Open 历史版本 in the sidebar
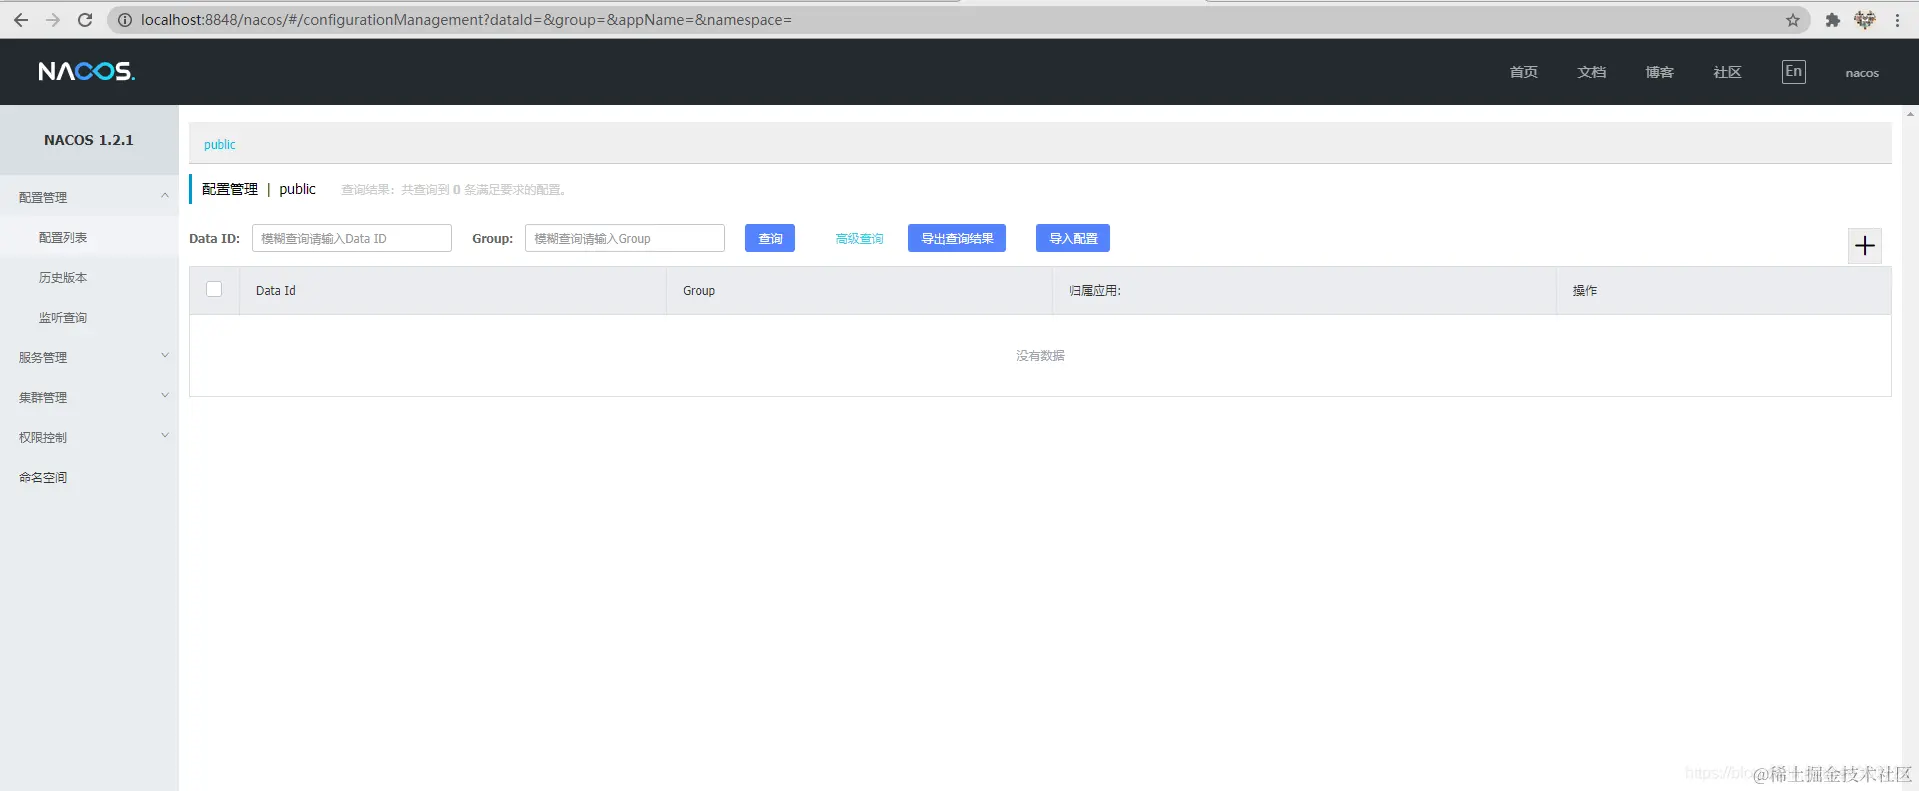Viewport: 1919px width, 791px height. (x=63, y=277)
